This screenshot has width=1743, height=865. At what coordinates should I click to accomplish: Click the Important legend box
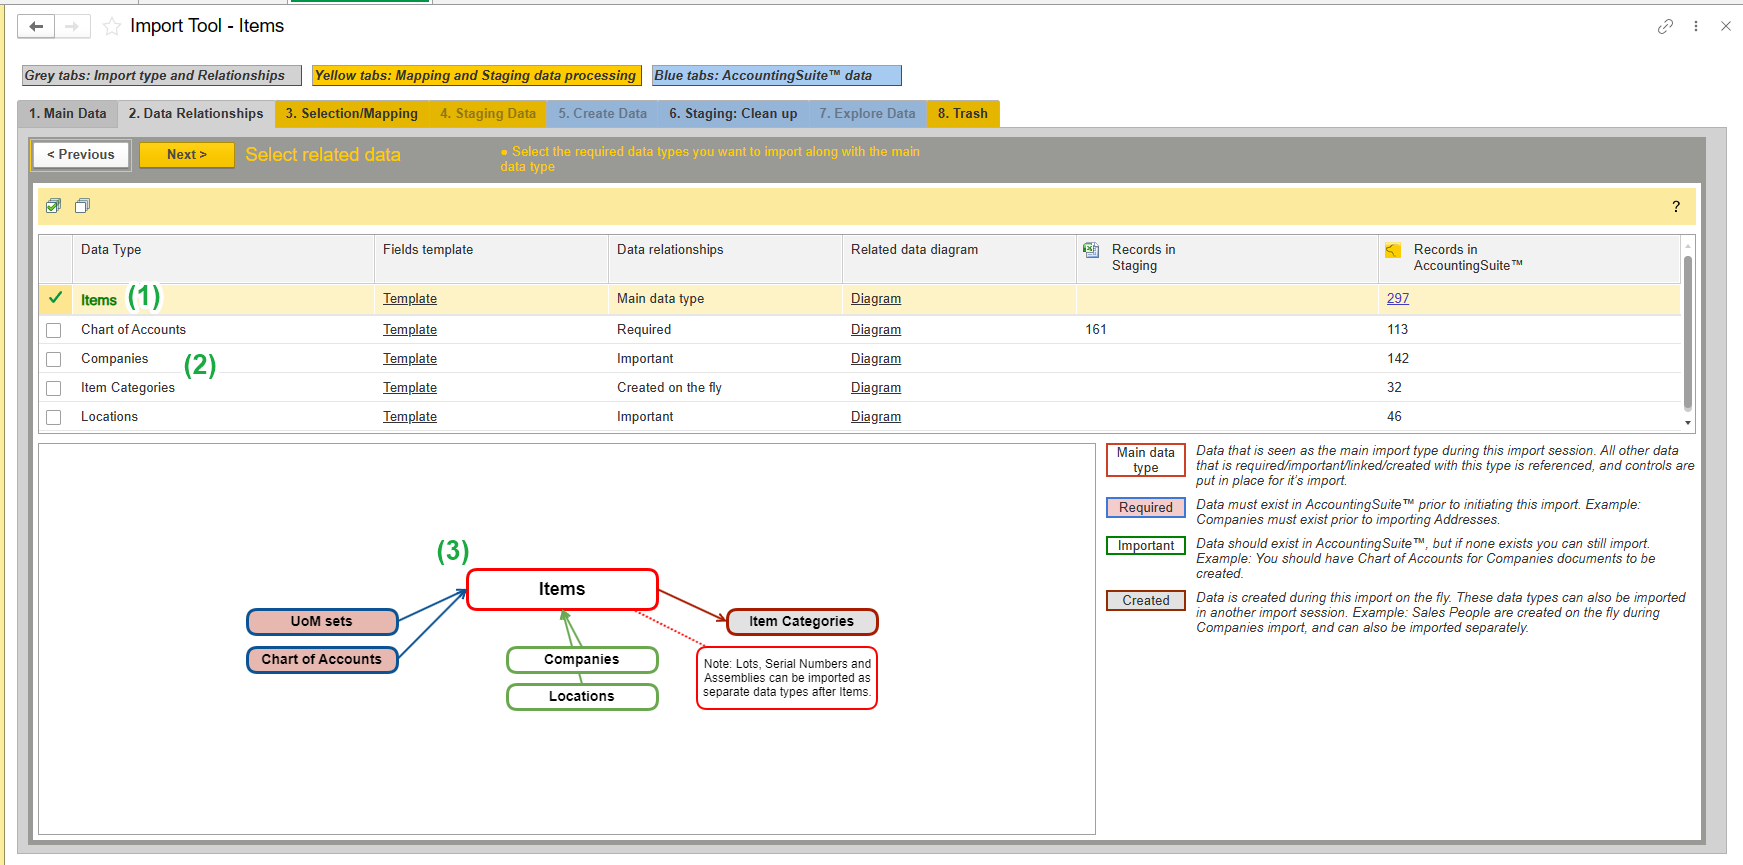(x=1146, y=546)
